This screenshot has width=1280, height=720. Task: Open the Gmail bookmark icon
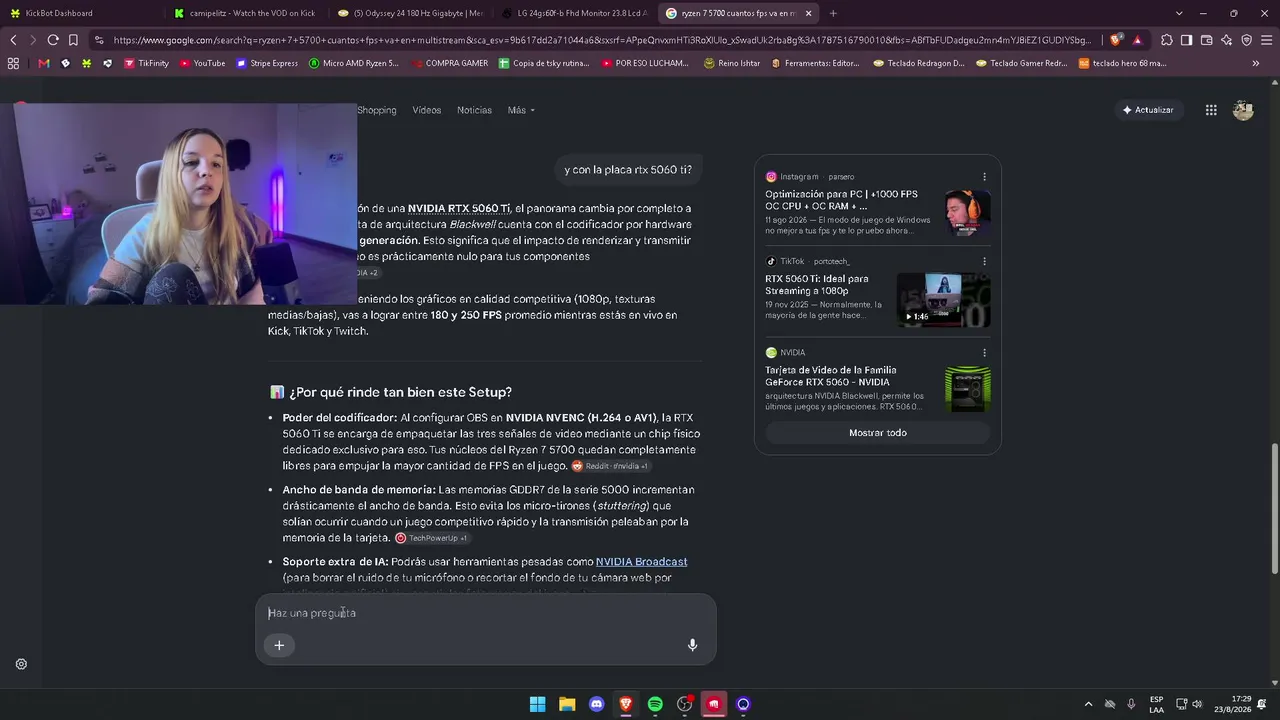tap(44, 63)
